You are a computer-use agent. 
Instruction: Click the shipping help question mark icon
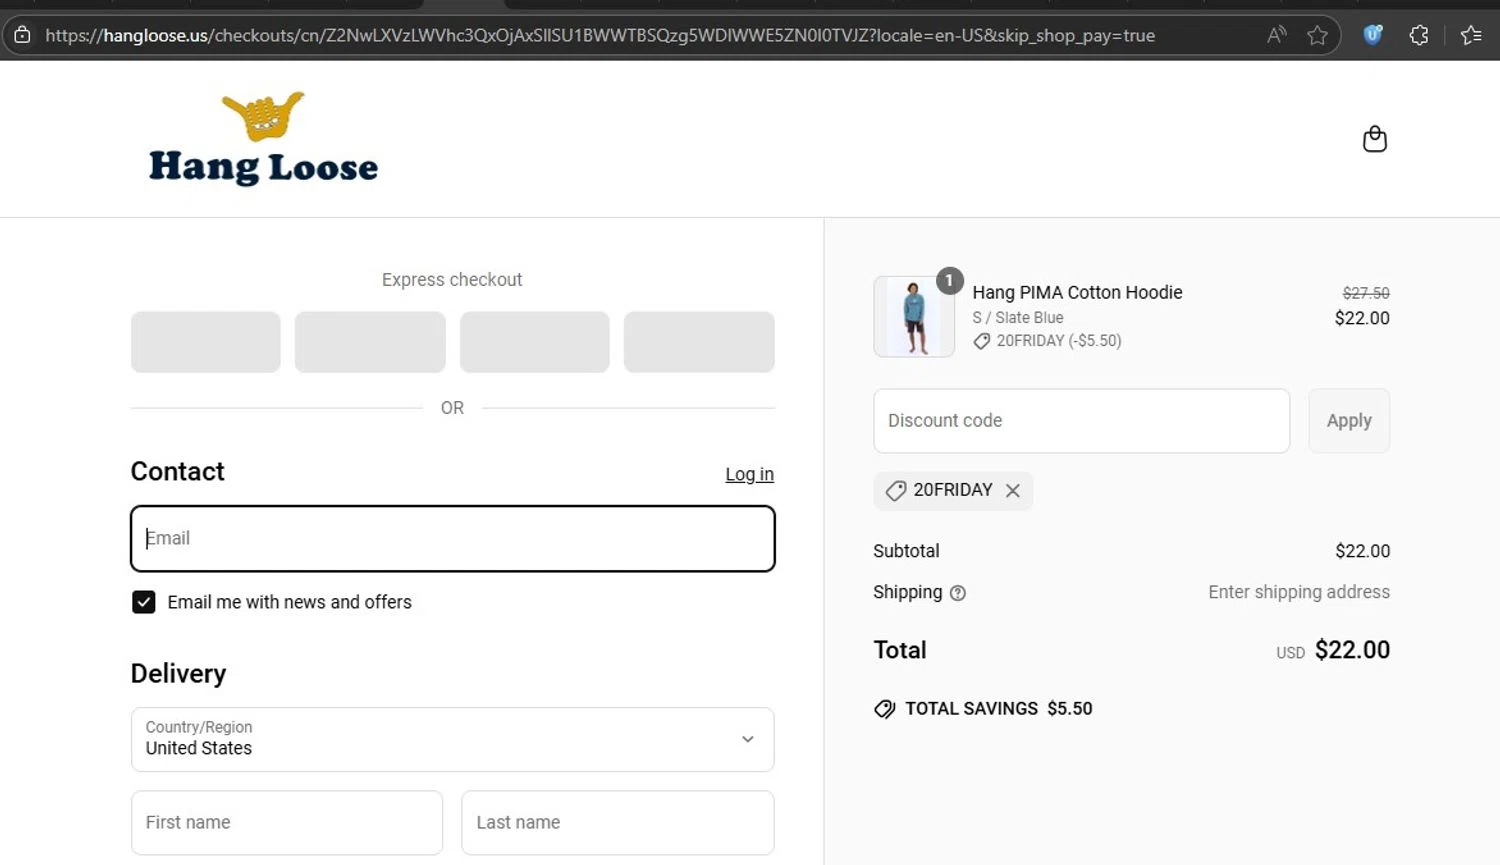pos(958,593)
